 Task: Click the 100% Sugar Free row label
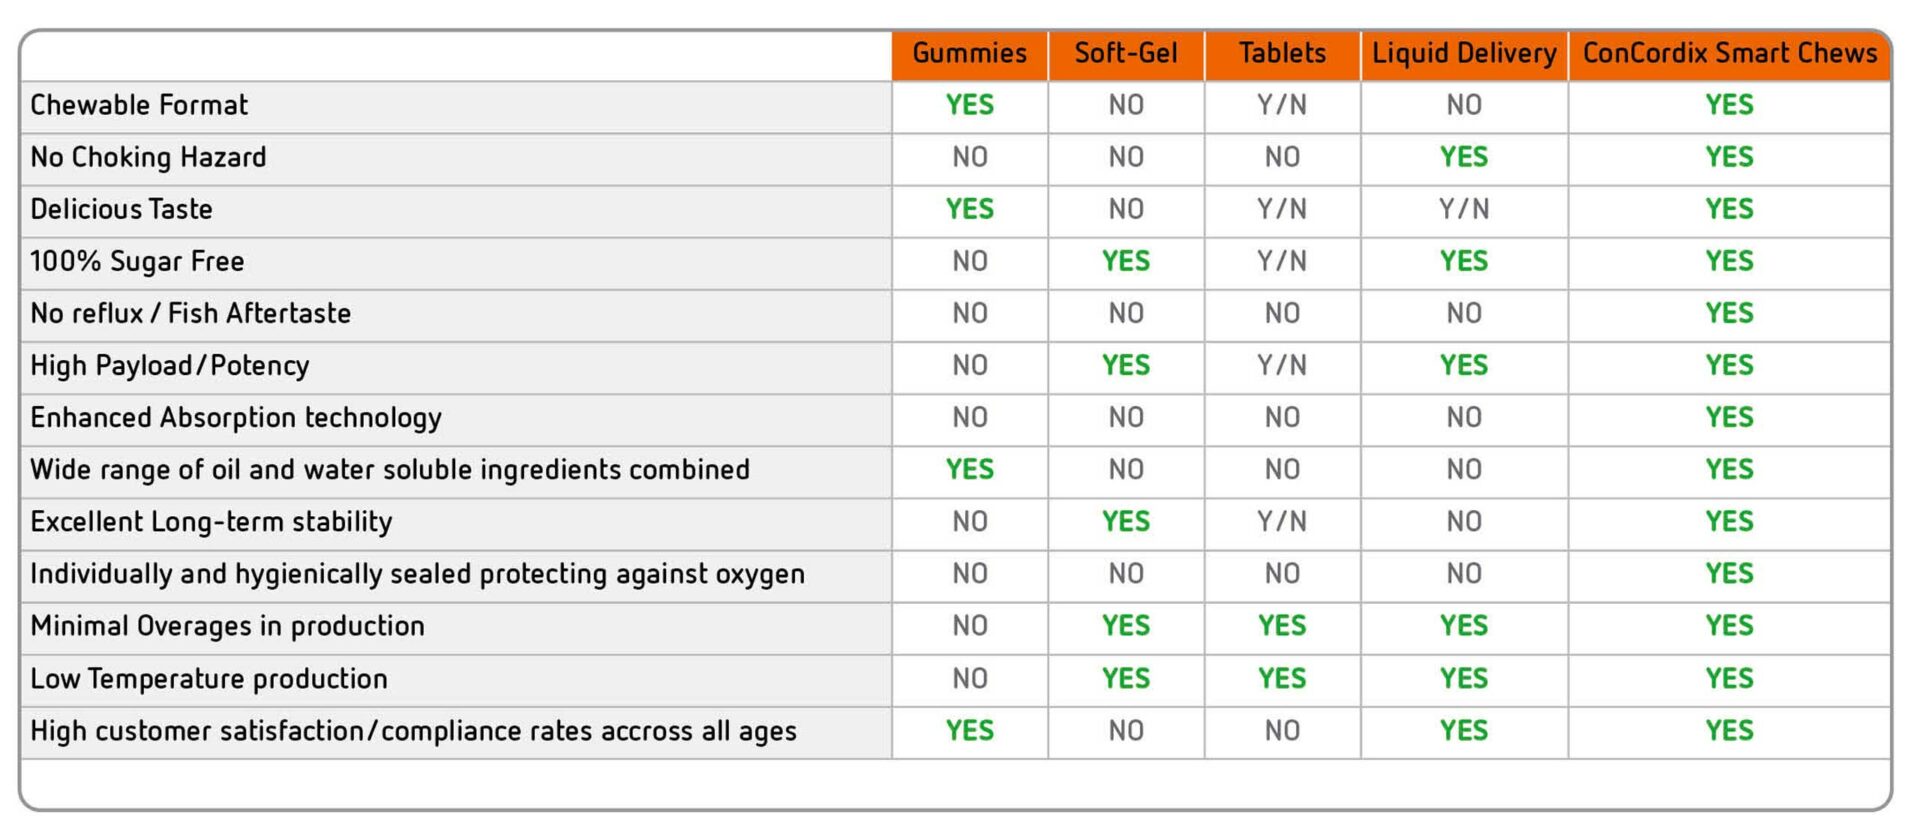tap(137, 261)
